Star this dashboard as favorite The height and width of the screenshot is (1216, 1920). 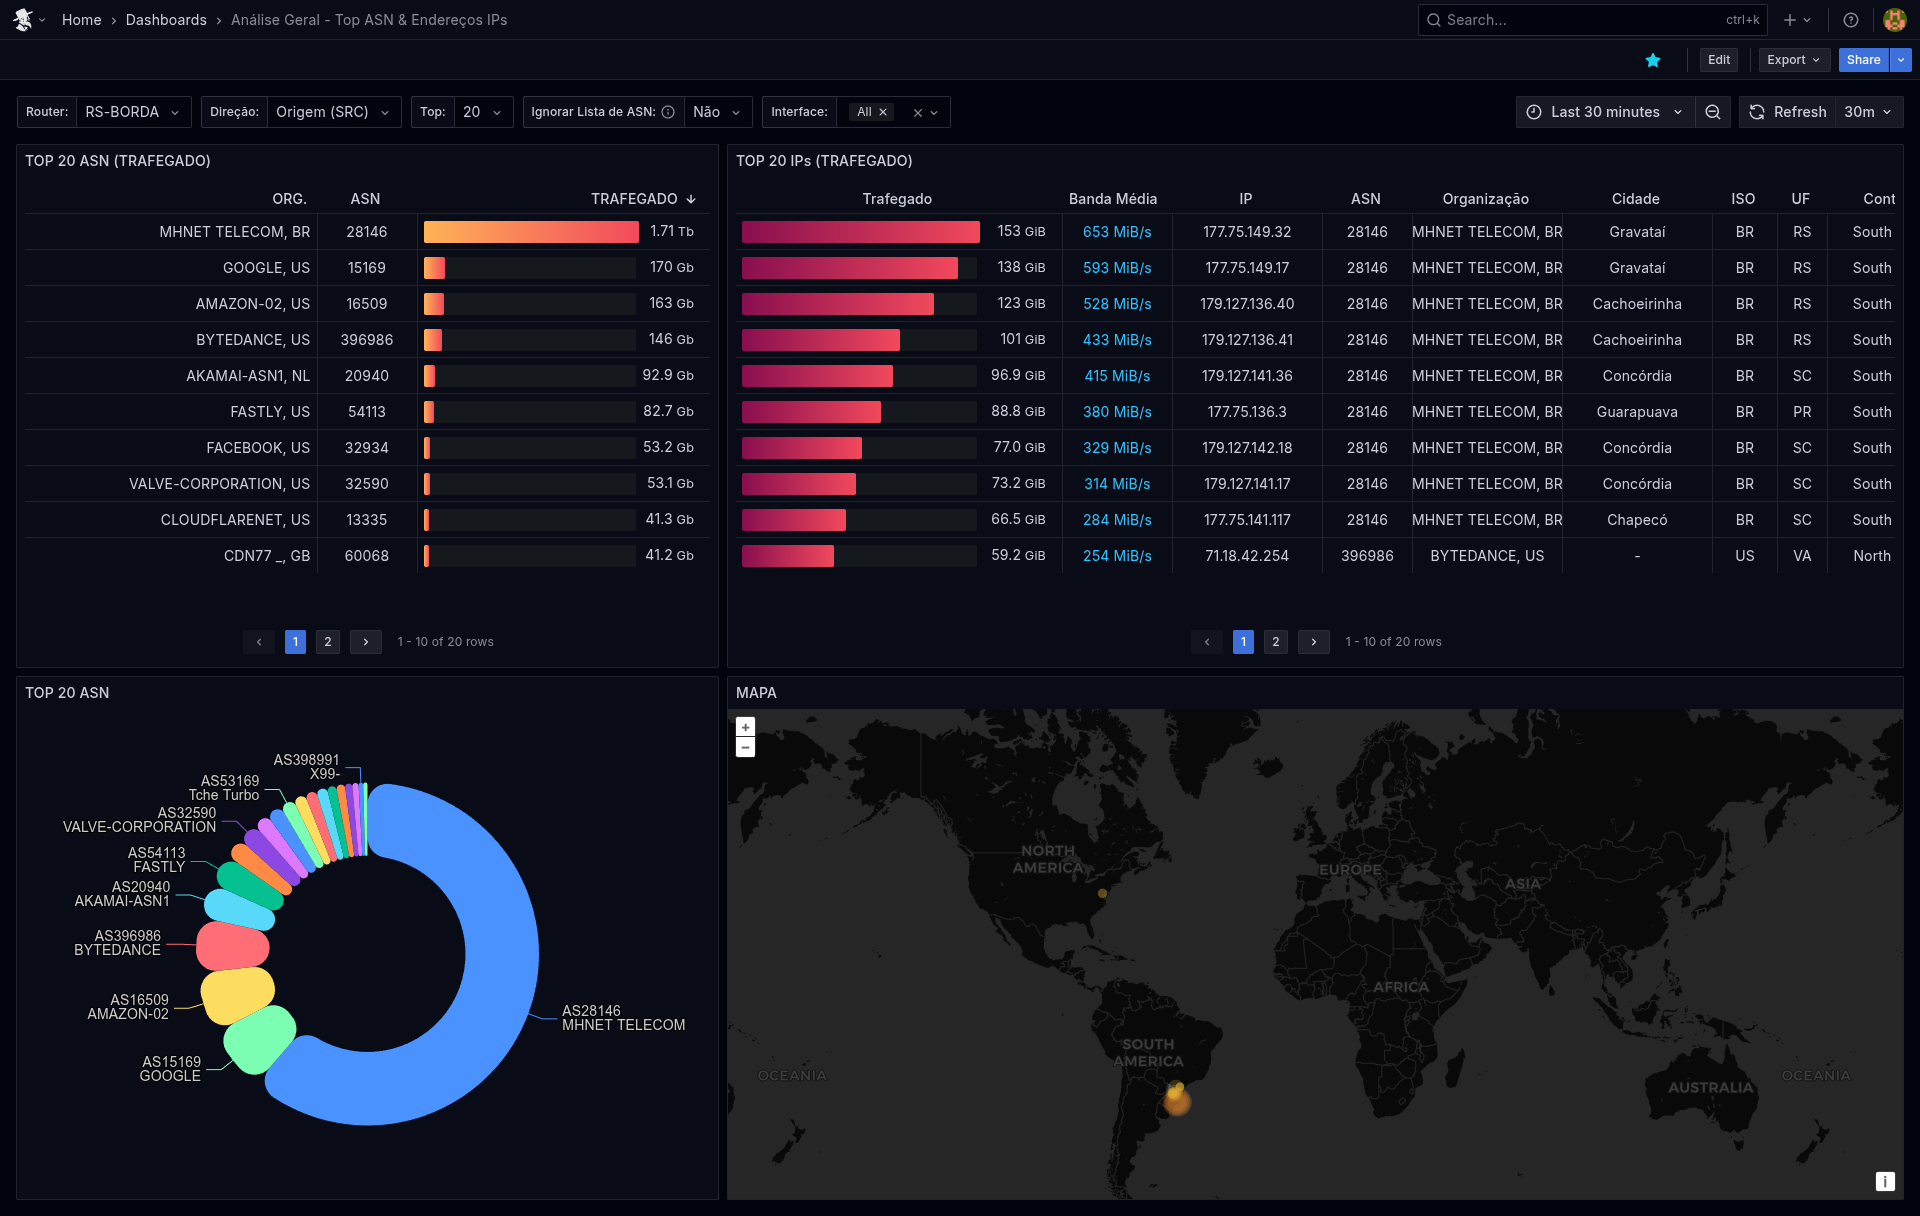coord(1653,60)
